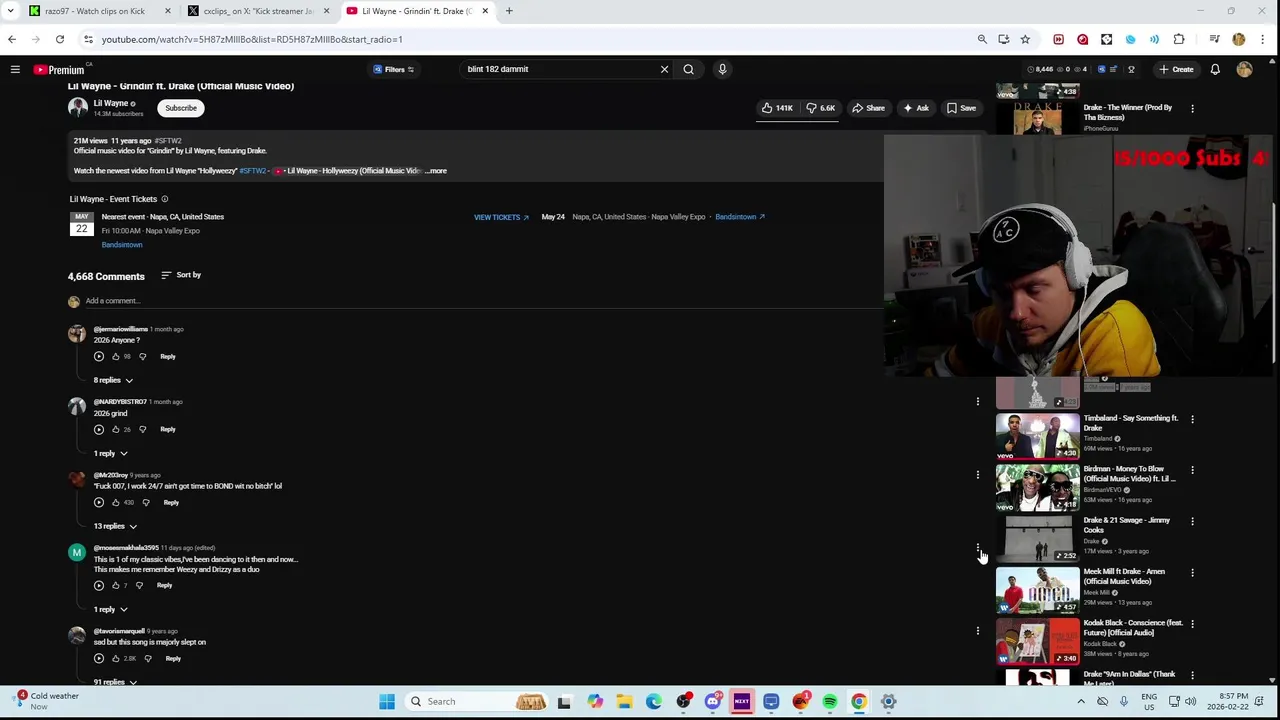Expand 1 reply under mosesmakhala3595 comment
The width and height of the screenshot is (1280, 720).
(111, 609)
